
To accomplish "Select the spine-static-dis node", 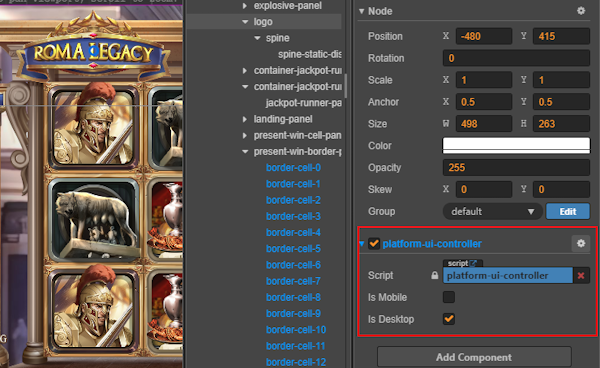I will click(x=310, y=54).
